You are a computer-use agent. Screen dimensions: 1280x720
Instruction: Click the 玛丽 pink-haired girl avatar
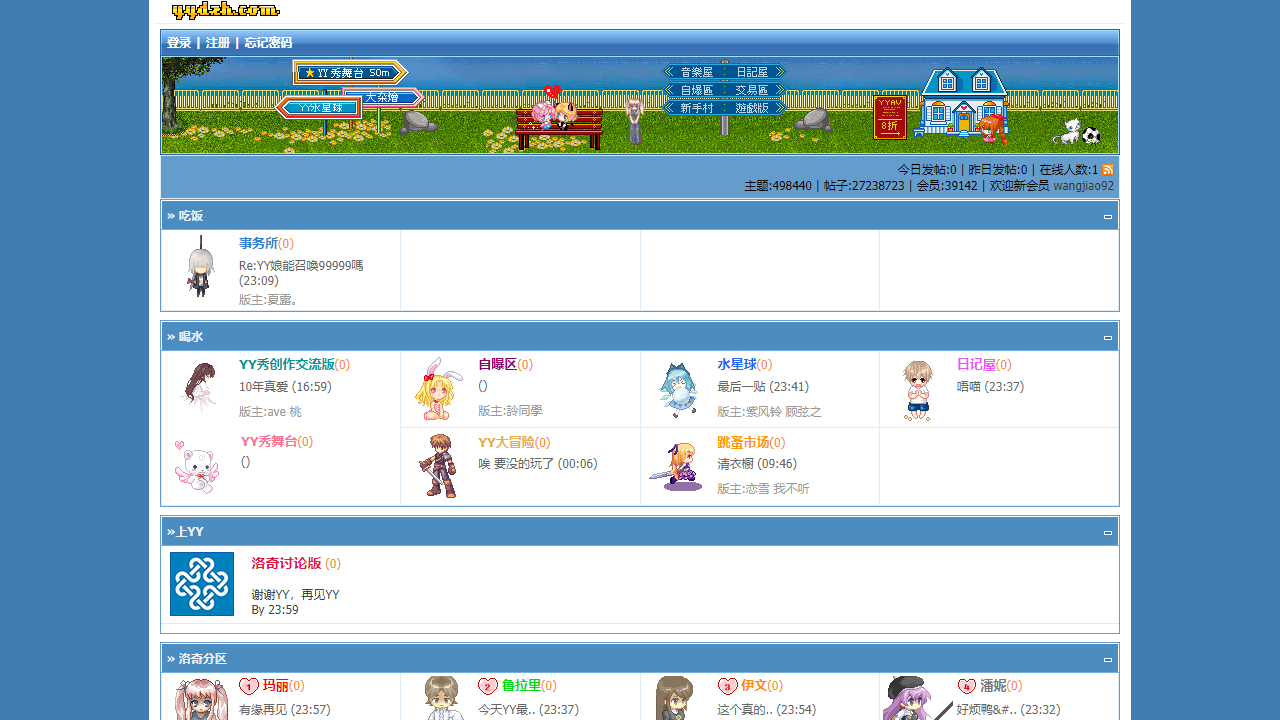pyautogui.click(x=201, y=699)
